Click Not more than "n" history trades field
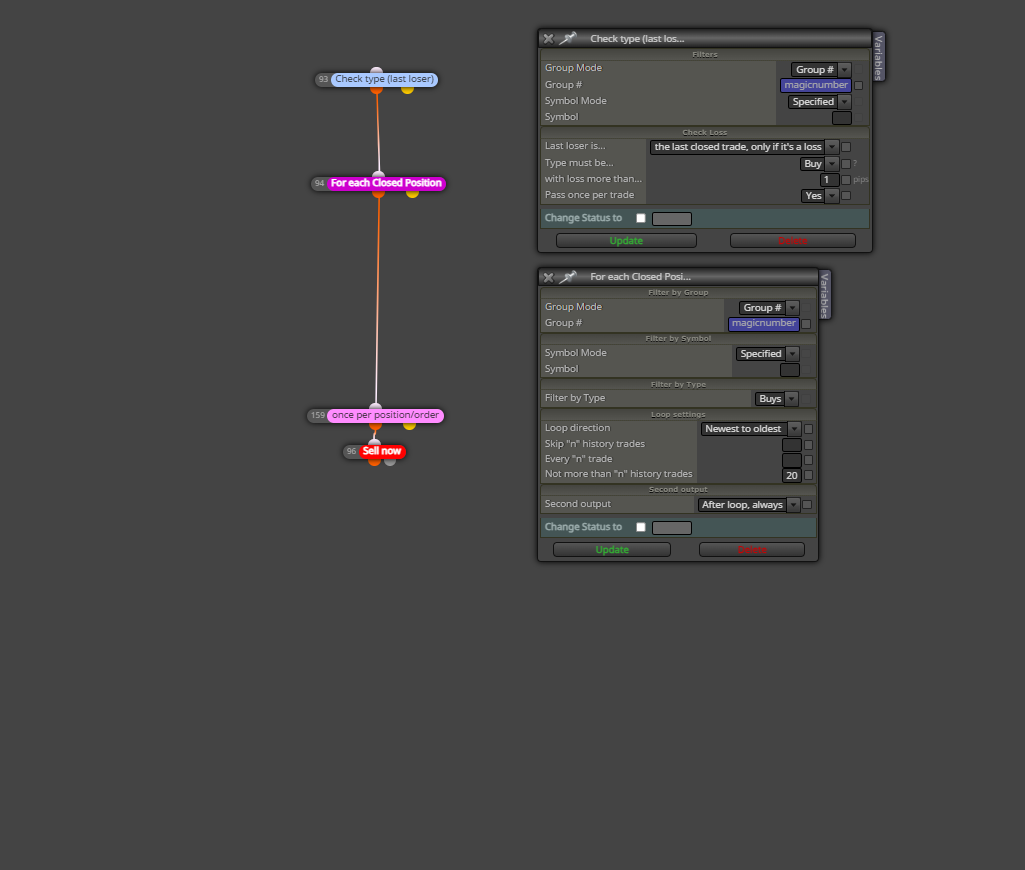 [792, 475]
